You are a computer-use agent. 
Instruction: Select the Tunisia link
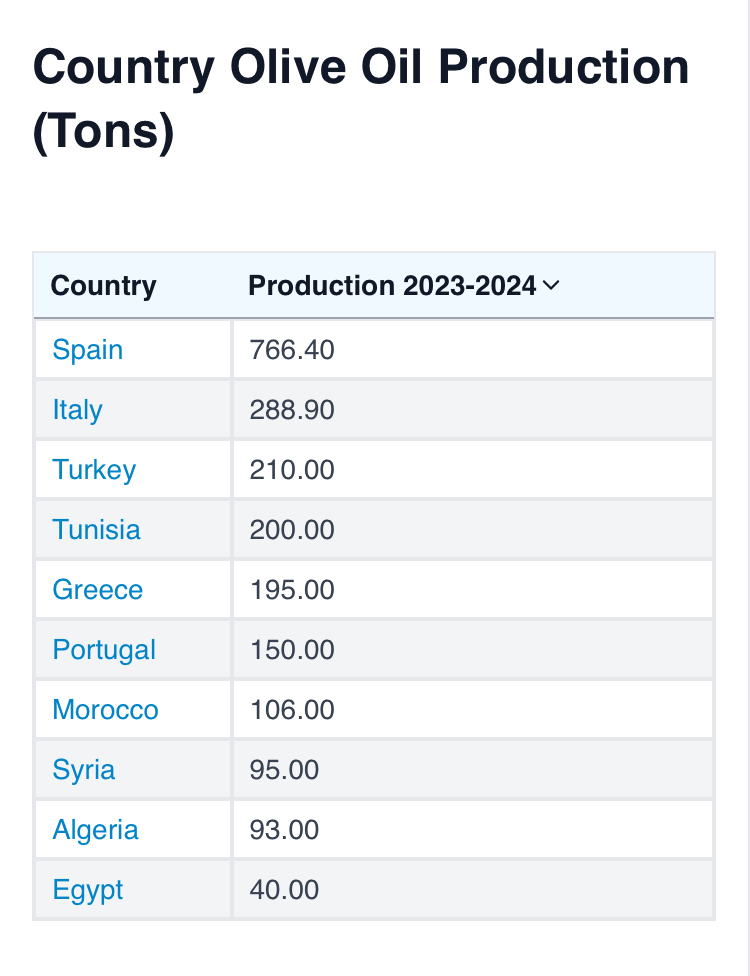click(97, 530)
